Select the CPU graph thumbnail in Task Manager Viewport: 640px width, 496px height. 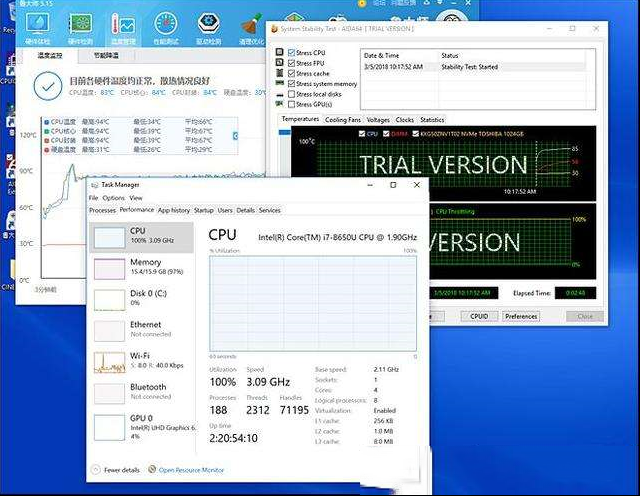109,238
